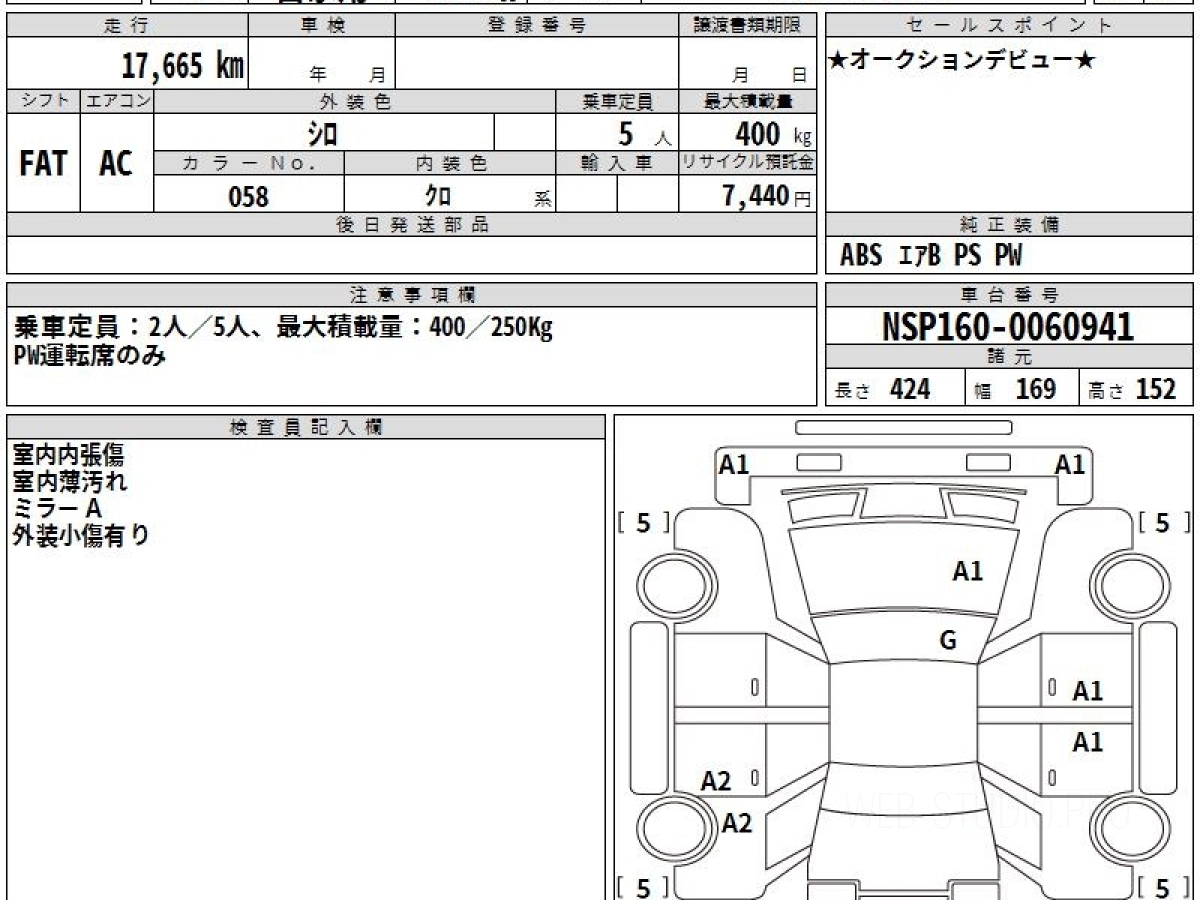The image size is (1200, 900).
Task: Click the width value 169
Action: click(1036, 389)
